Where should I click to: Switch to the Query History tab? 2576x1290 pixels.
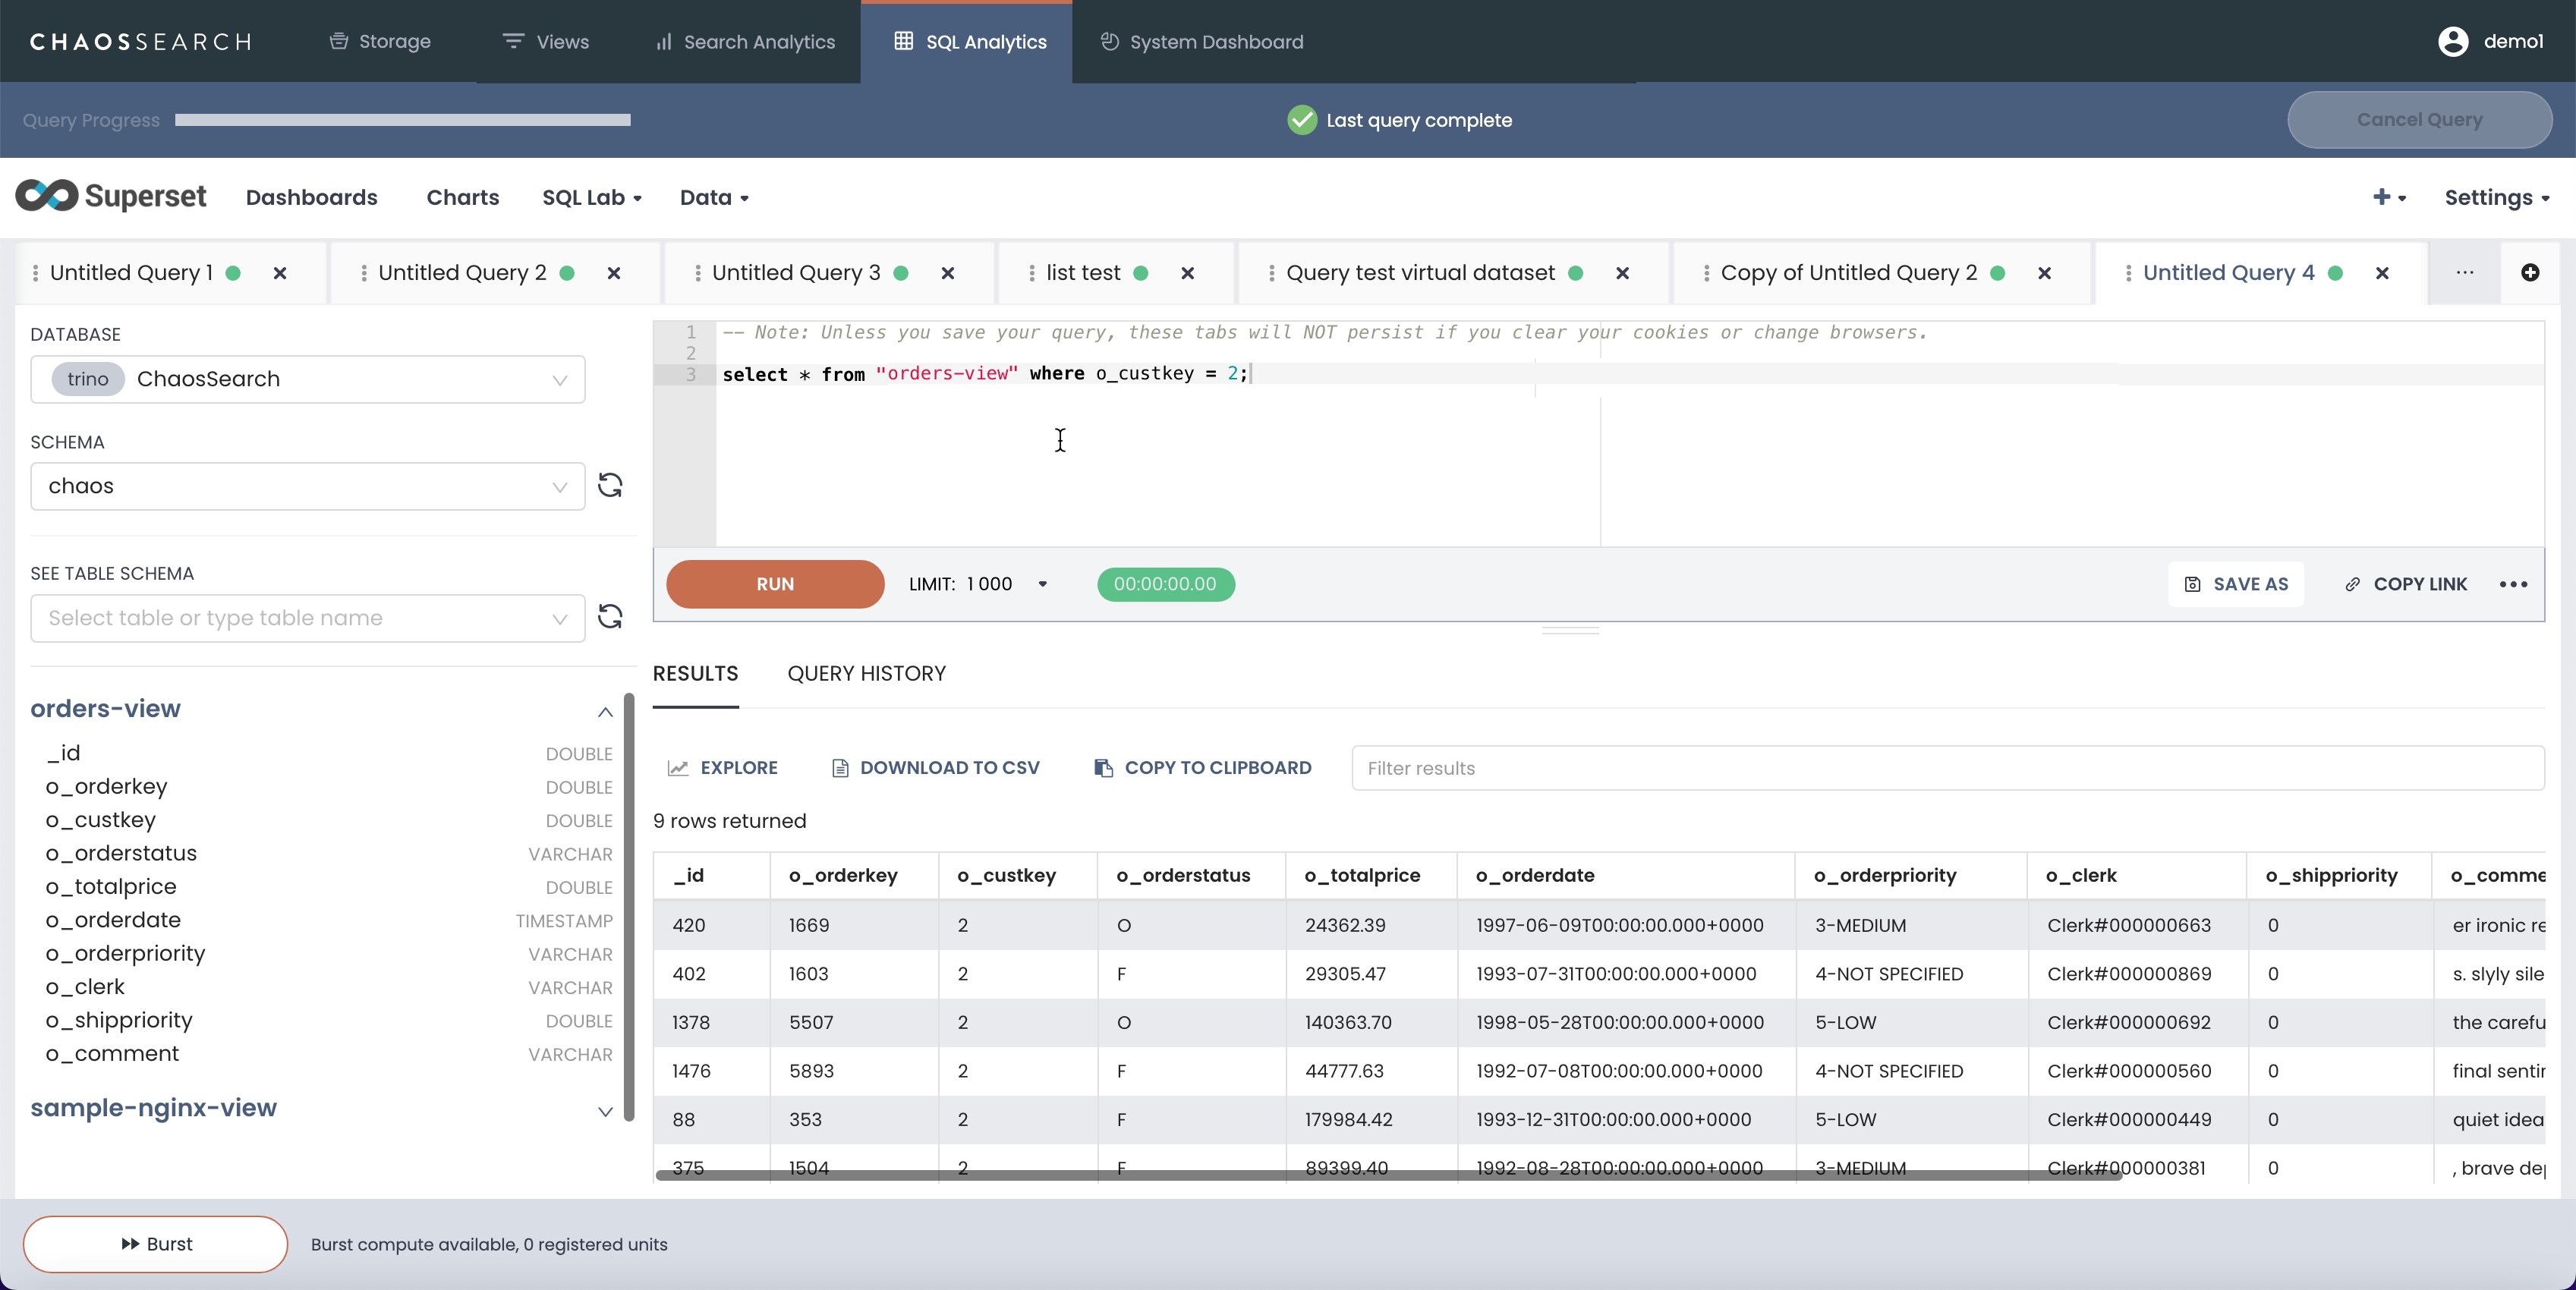pyautogui.click(x=866, y=673)
